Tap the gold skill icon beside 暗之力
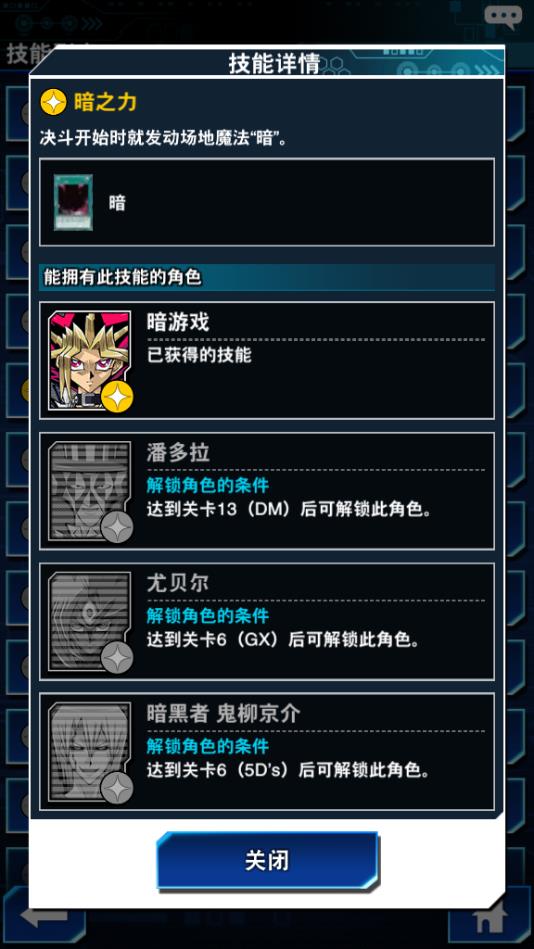The height and width of the screenshot is (949, 534). click(53, 102)
